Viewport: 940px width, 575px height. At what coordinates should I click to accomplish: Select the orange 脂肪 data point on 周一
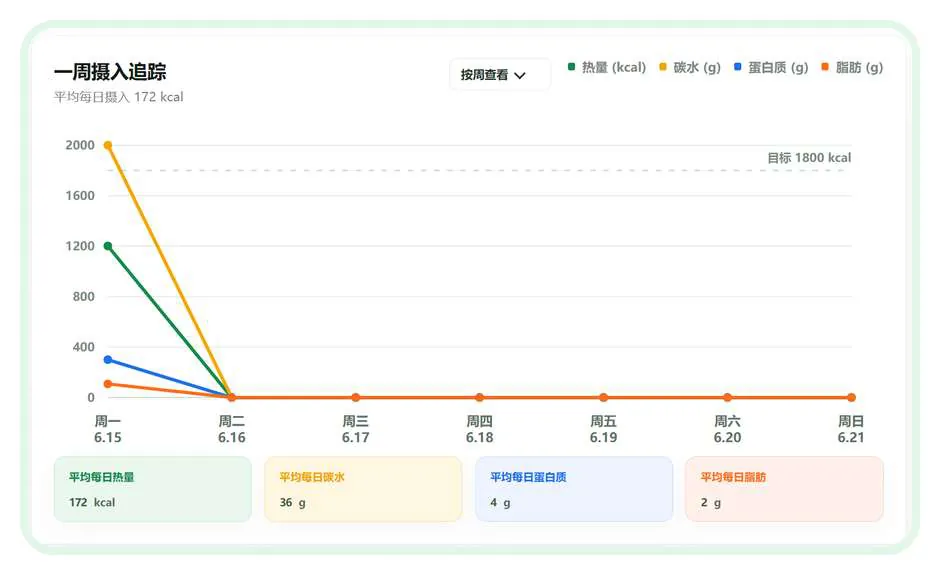tap(108, 384)
